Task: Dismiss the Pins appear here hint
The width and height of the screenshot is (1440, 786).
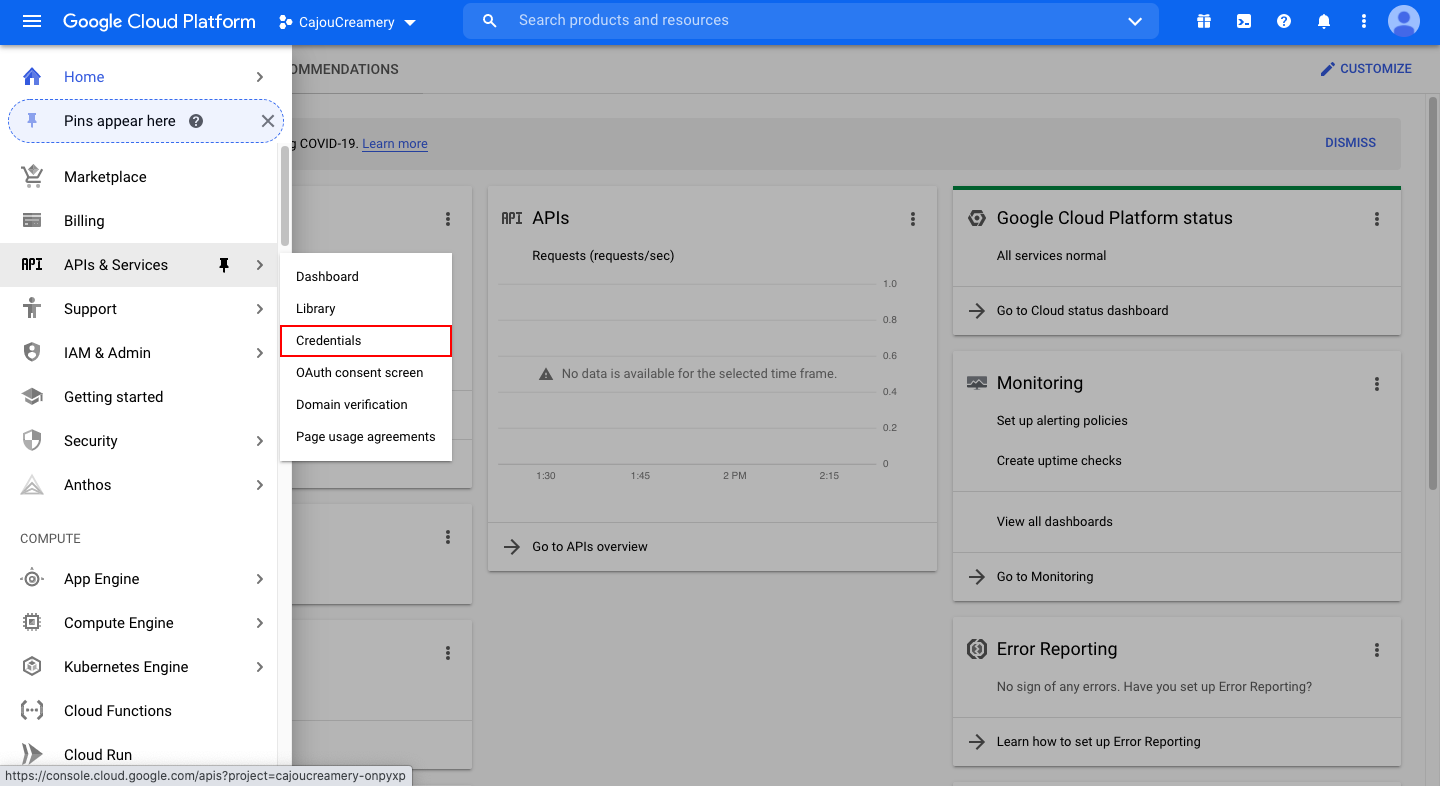Action: point(267,121)
